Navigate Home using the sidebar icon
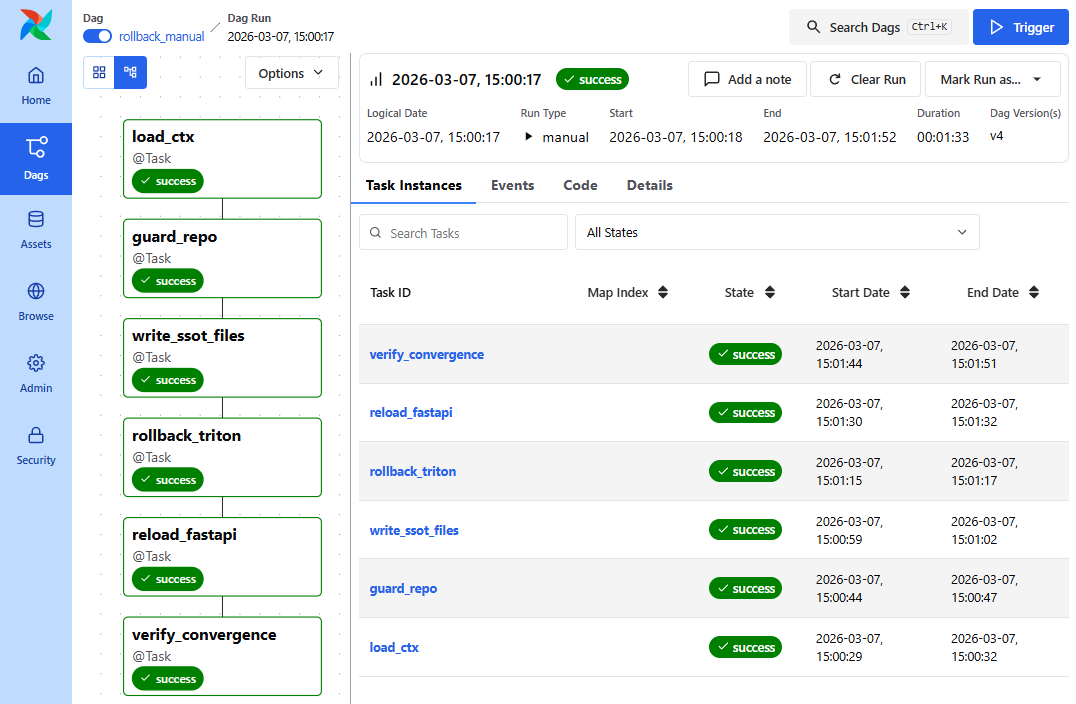The width and height of the screenshot is (1076, 704). [35, 87]
